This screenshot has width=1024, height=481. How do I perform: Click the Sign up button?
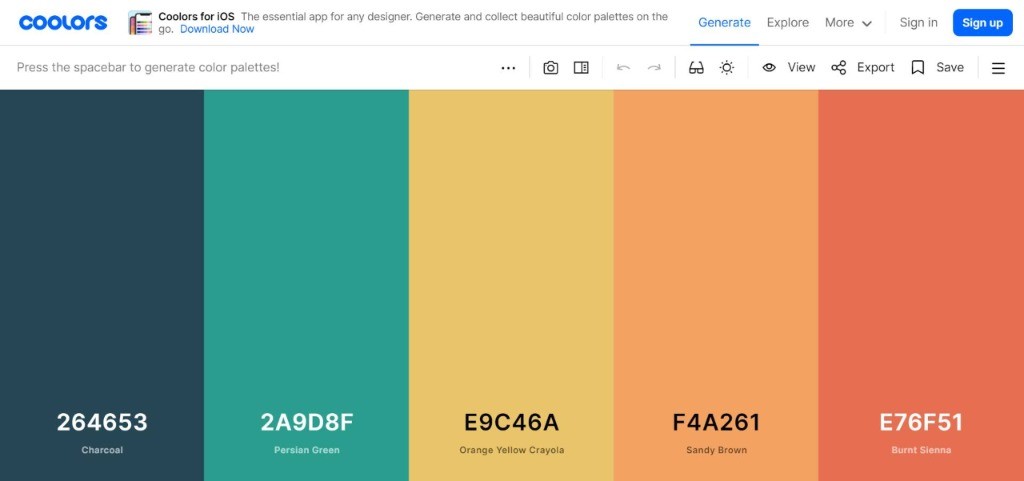982,23
